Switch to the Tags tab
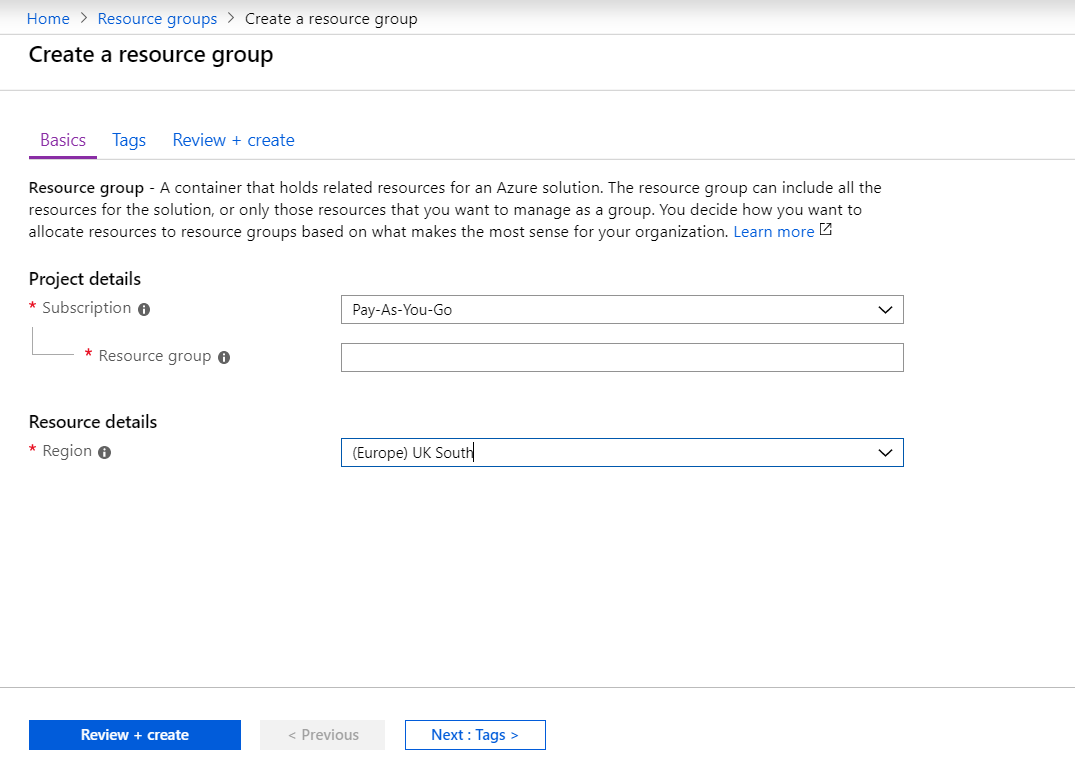Image resolution: width=1075 pixels, height=775 pixels. coord(129,140)
